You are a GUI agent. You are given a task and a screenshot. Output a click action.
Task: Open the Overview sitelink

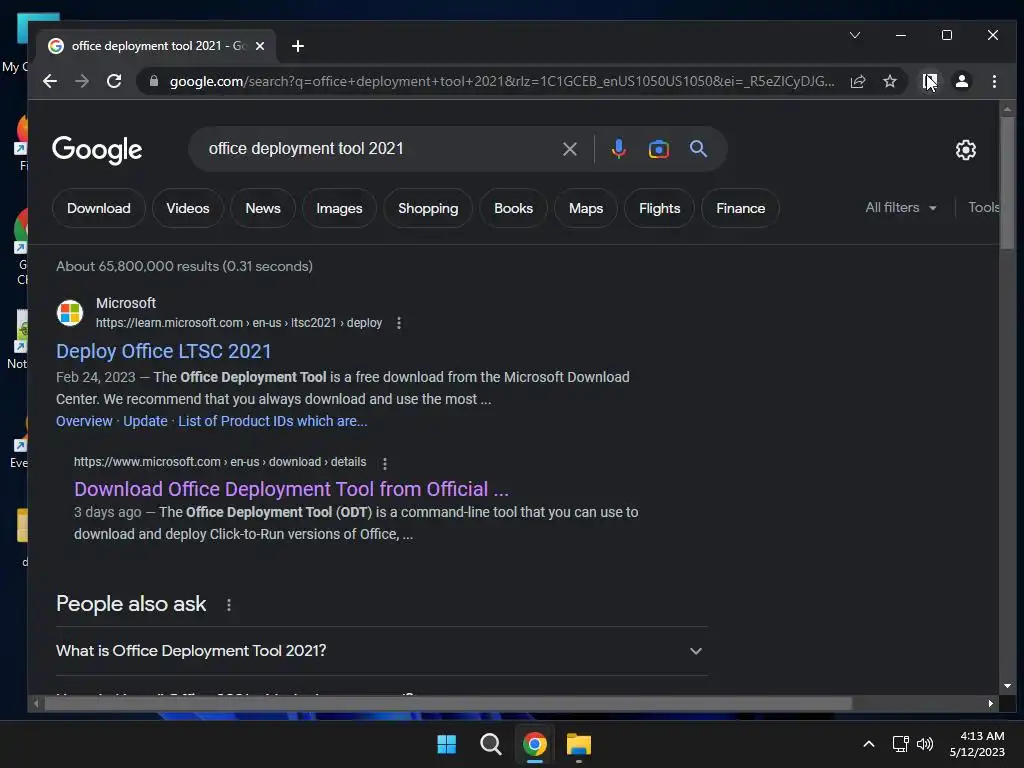click(x=84, y=421)
